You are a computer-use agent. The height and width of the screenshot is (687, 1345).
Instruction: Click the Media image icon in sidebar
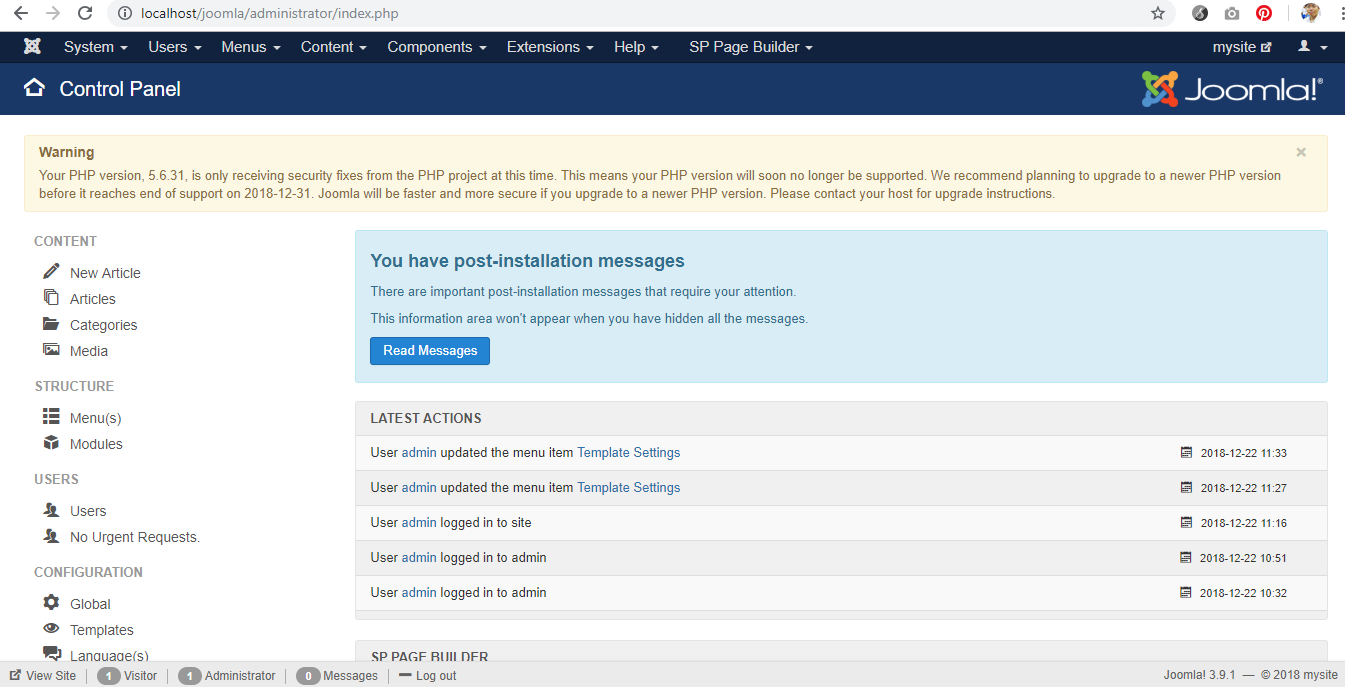[51, 350]
